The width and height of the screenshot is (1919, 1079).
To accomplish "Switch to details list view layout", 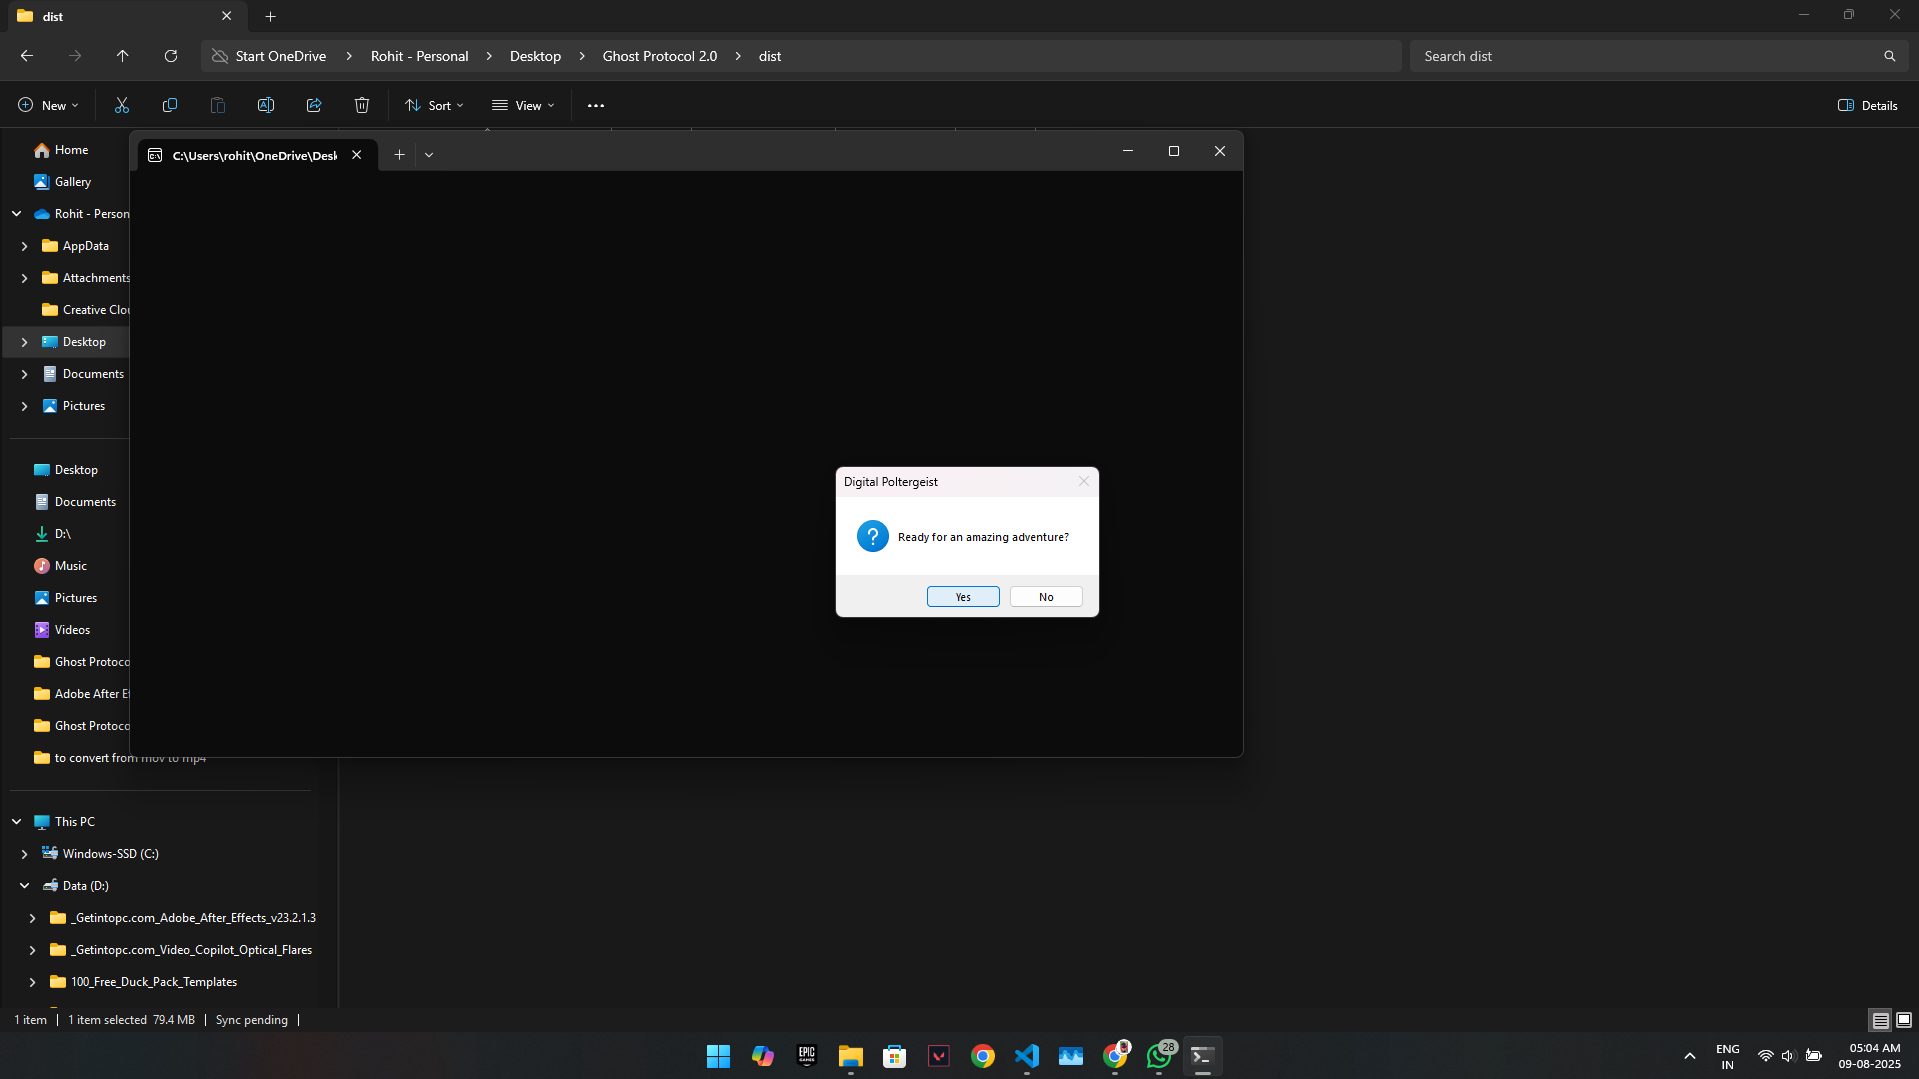I will (x=1880, y=1020).
